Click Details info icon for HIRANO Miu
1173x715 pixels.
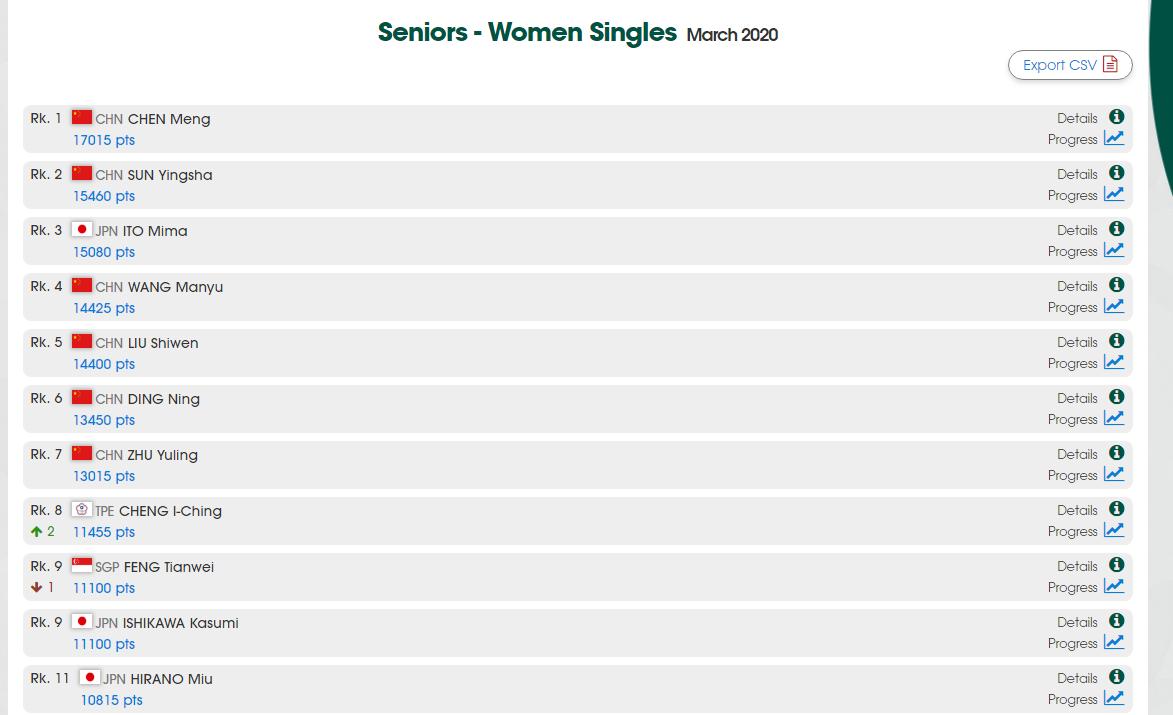(1116, 677)
